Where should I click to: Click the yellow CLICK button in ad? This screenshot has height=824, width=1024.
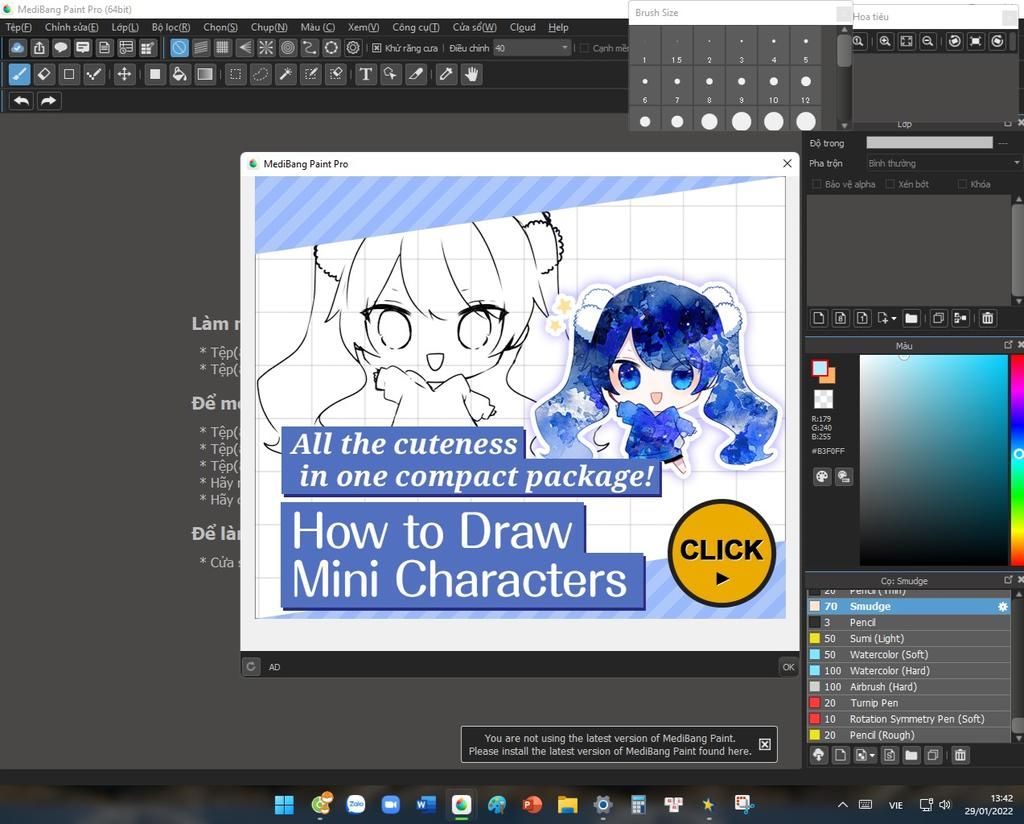[722, 554]
